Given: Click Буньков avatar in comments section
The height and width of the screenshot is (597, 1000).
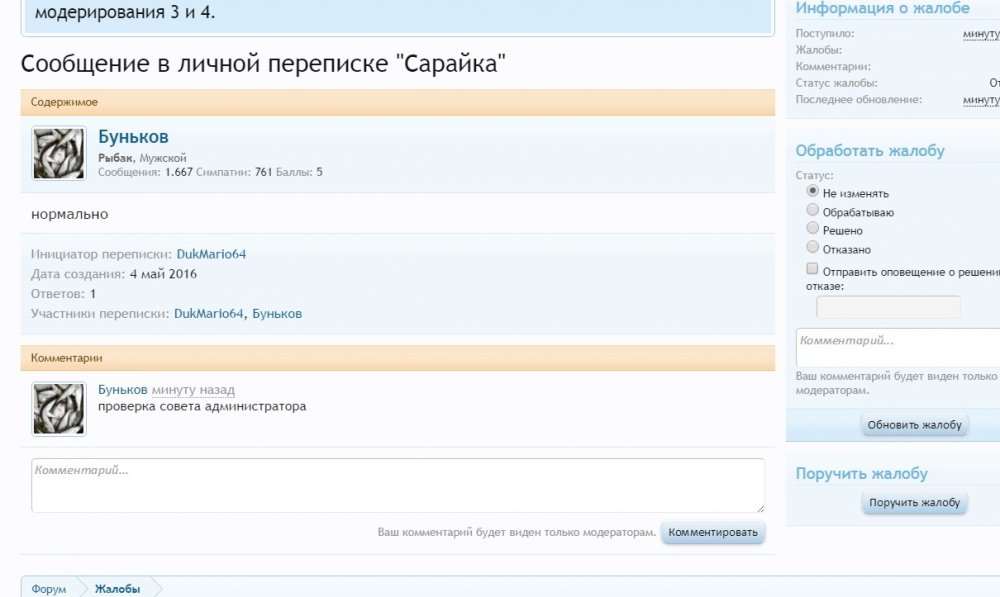Looking at the screenshot, I should (x=59, y=409).
